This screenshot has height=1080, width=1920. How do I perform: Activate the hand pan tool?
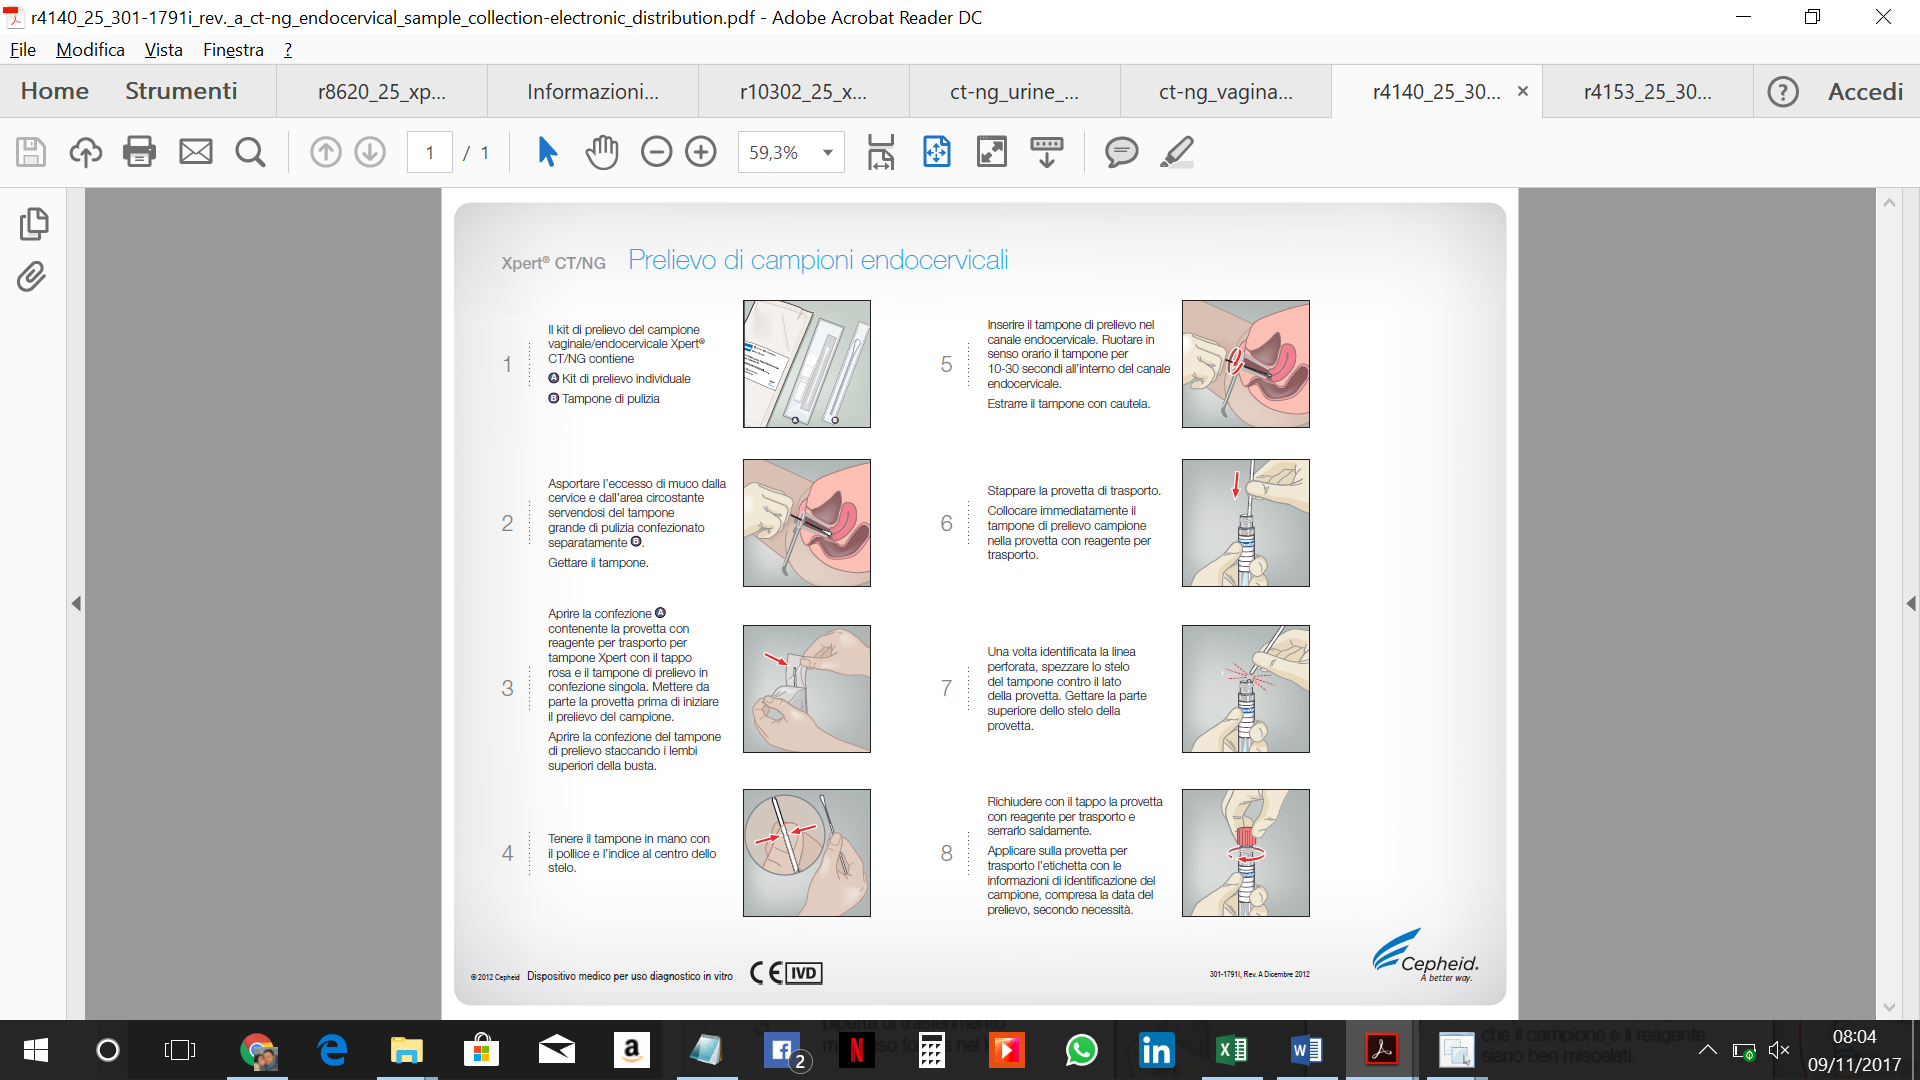tap(602, 152)
